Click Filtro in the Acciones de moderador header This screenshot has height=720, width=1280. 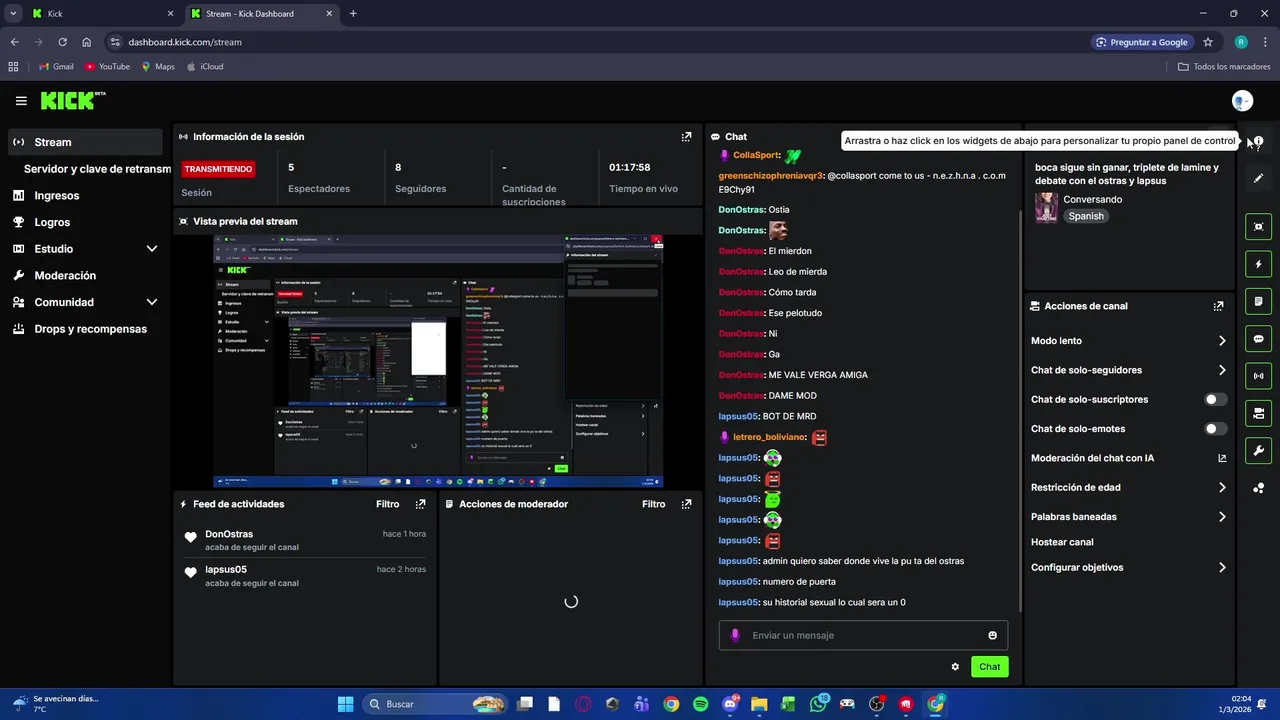coord(653,504)
